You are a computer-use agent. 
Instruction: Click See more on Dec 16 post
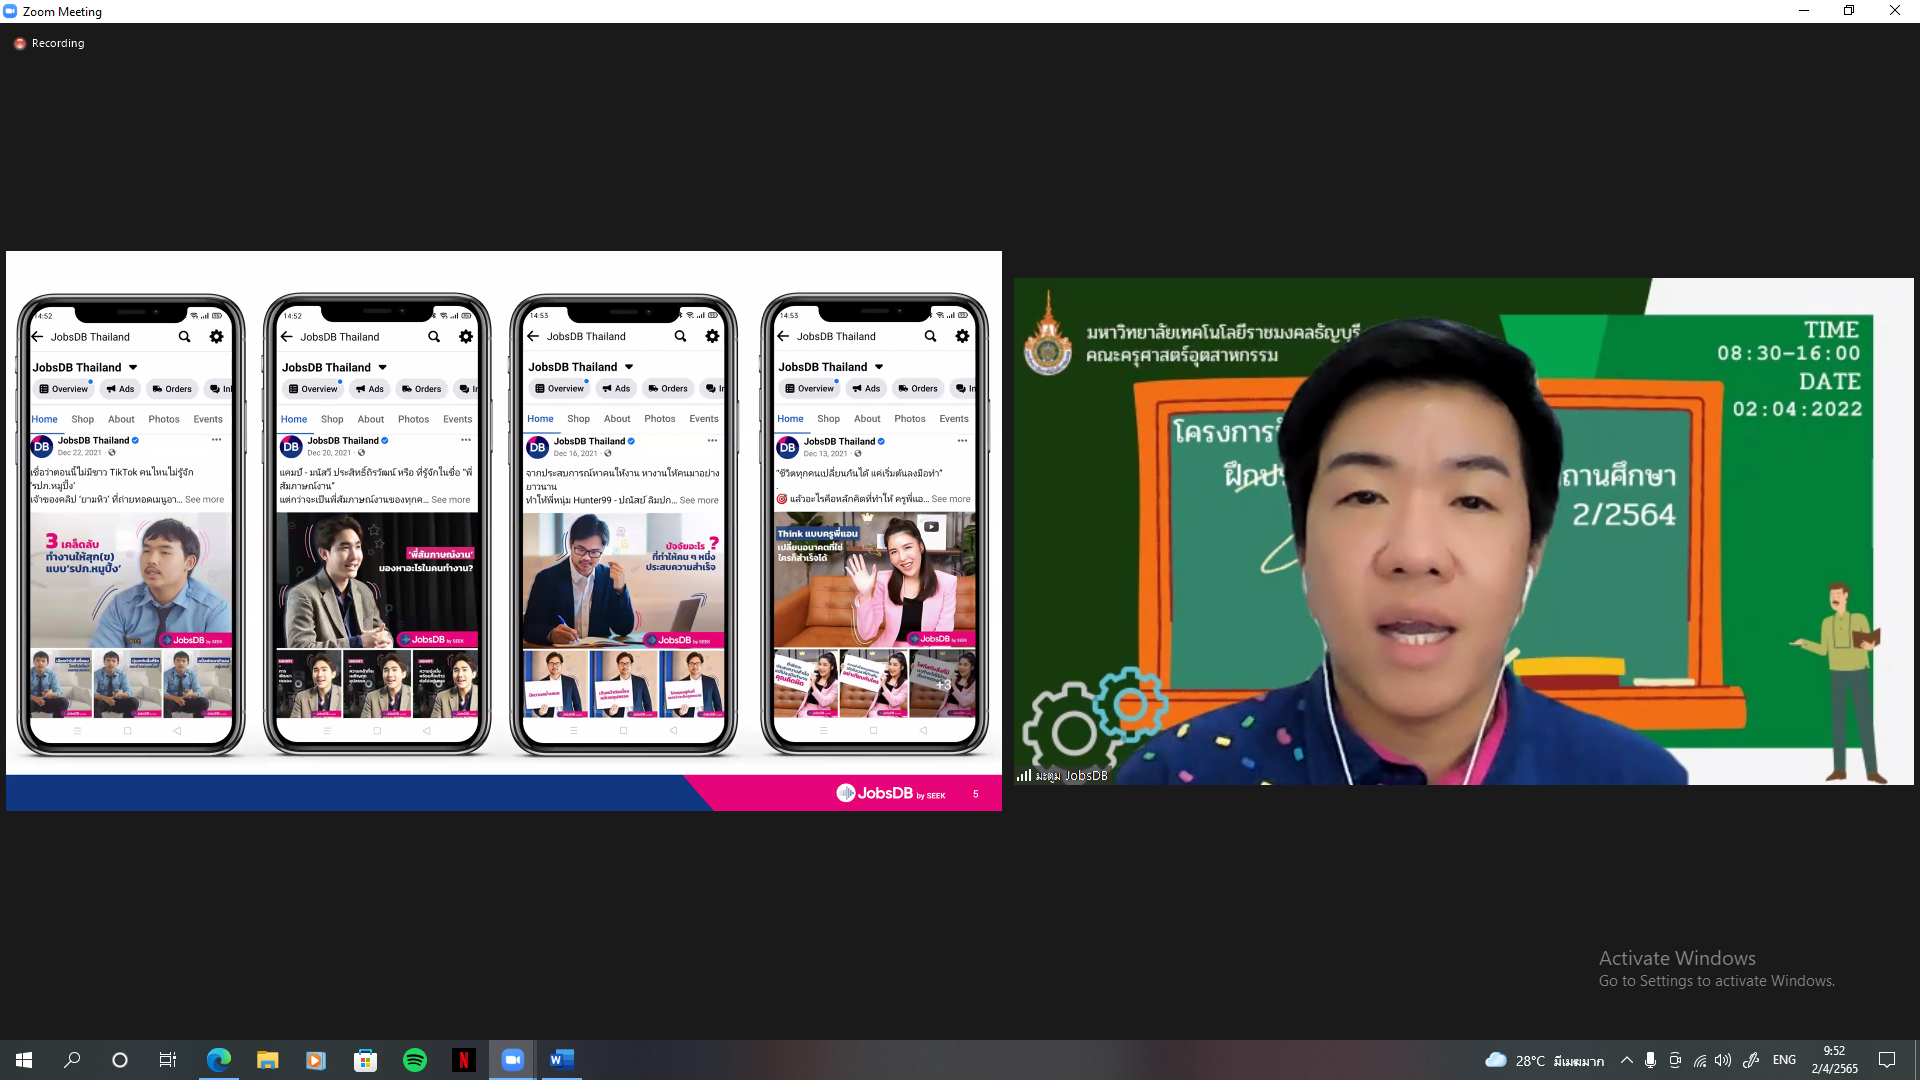699,500
